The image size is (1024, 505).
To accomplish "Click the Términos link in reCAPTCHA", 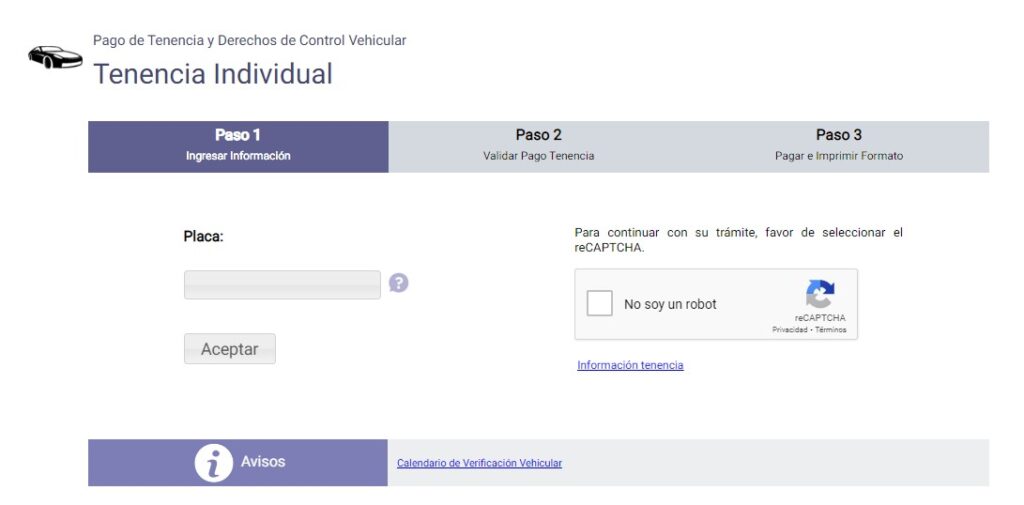I will click(x=831, y=330).
